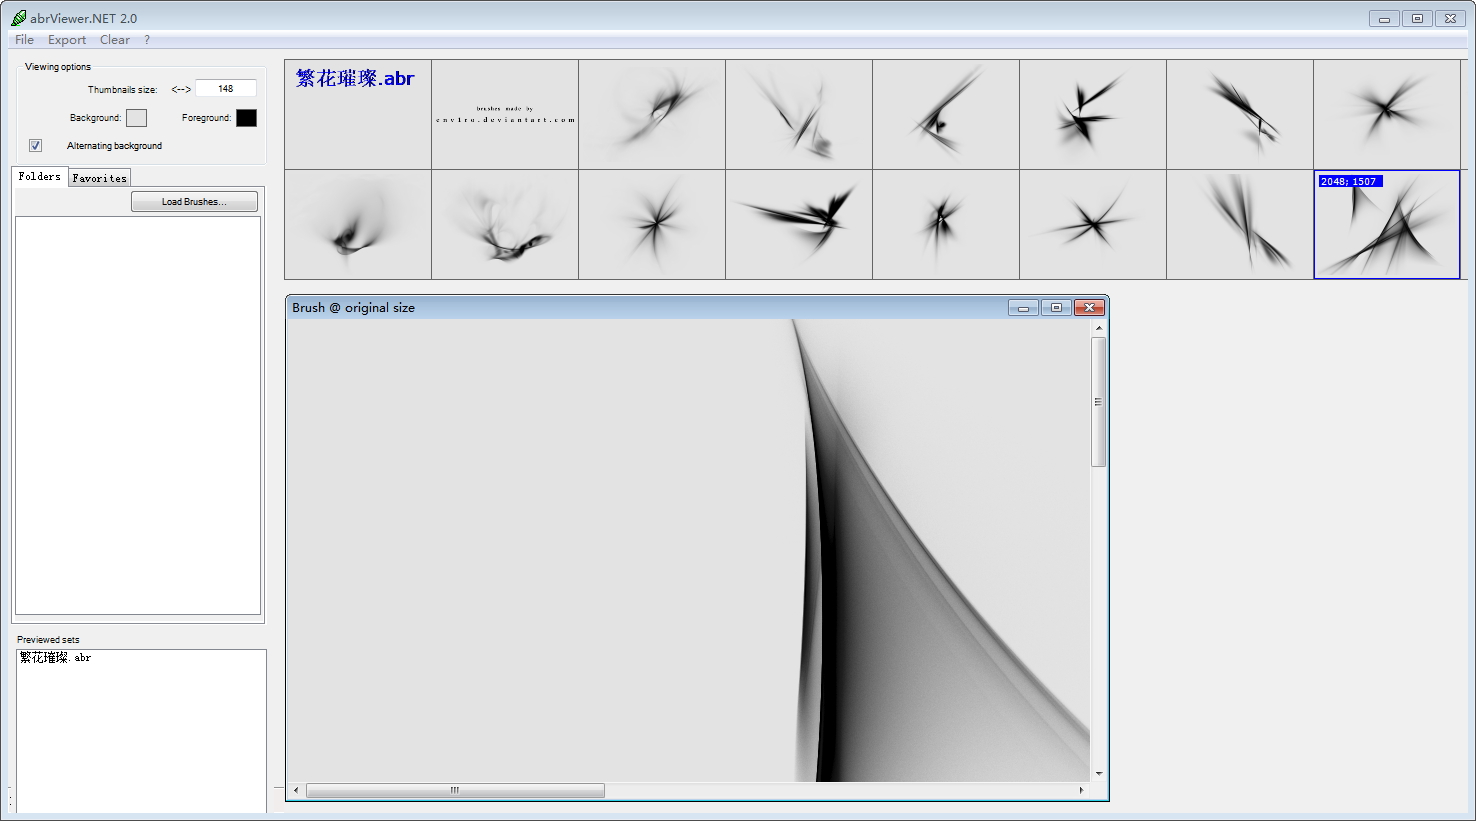Open the File menu
This screenshot has height=821, width=1476.
click(x=24, y=40)
